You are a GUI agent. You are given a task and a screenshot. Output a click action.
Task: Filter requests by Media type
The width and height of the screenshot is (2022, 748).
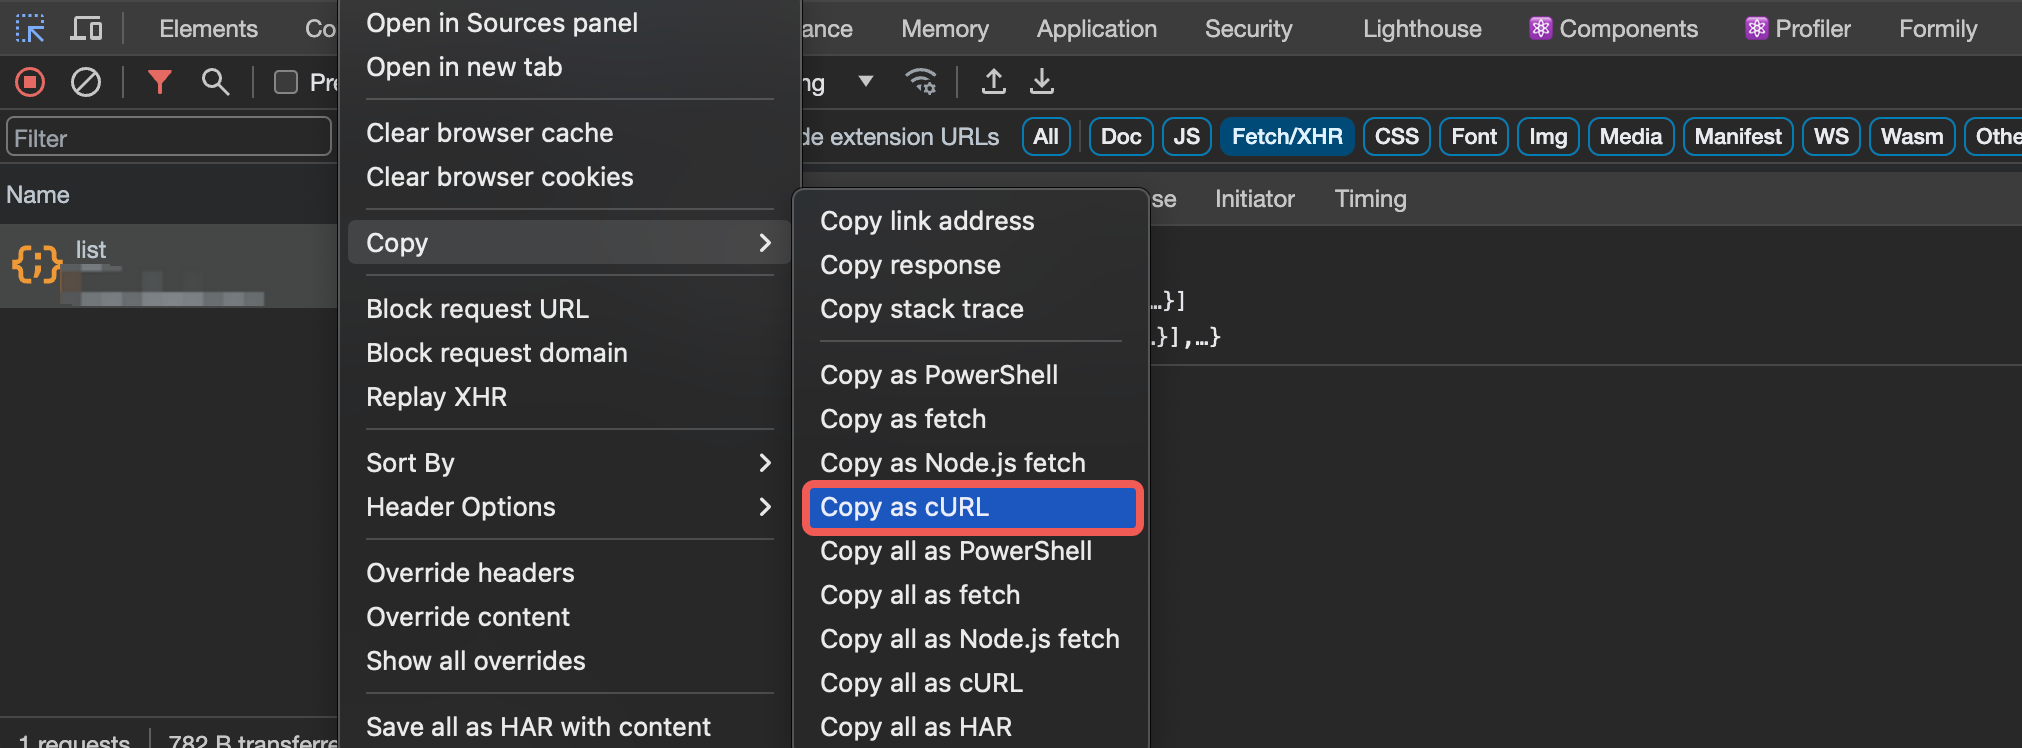click(x=1631, y=137)
